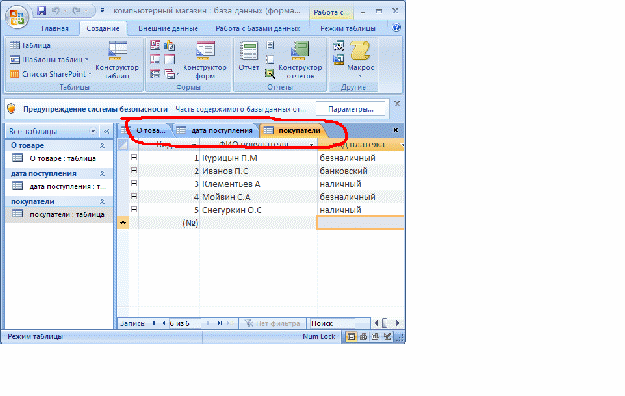The height and width of the screenshot is (396, 625).
Task: Expand subdatasheet for Иванов П.С row
Action: click(134, 171)
